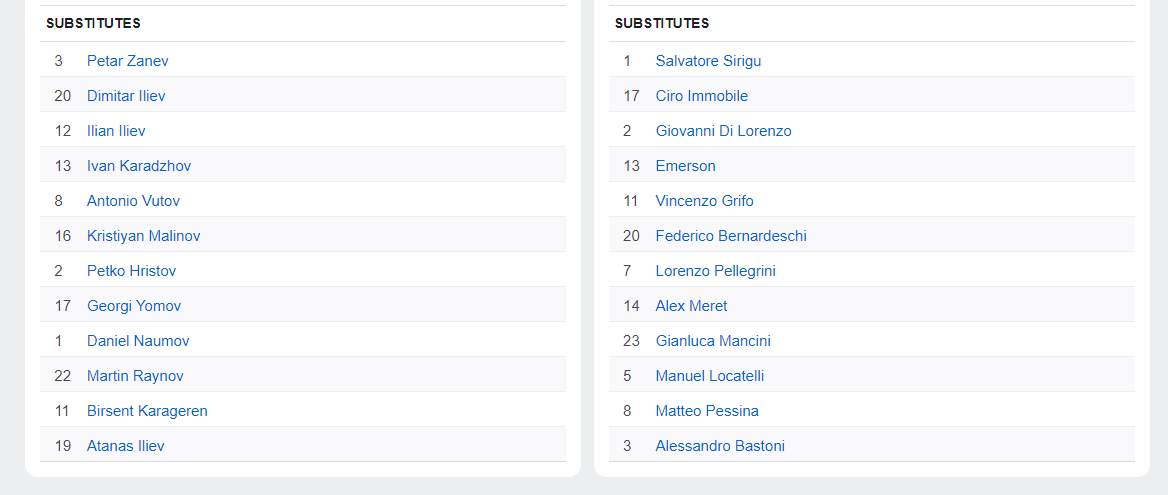The width and height of the screenshot is (1168, 495).
Task: Click Antonio Vutov's name
Action: pyautogui.click(x=133, y=201)
